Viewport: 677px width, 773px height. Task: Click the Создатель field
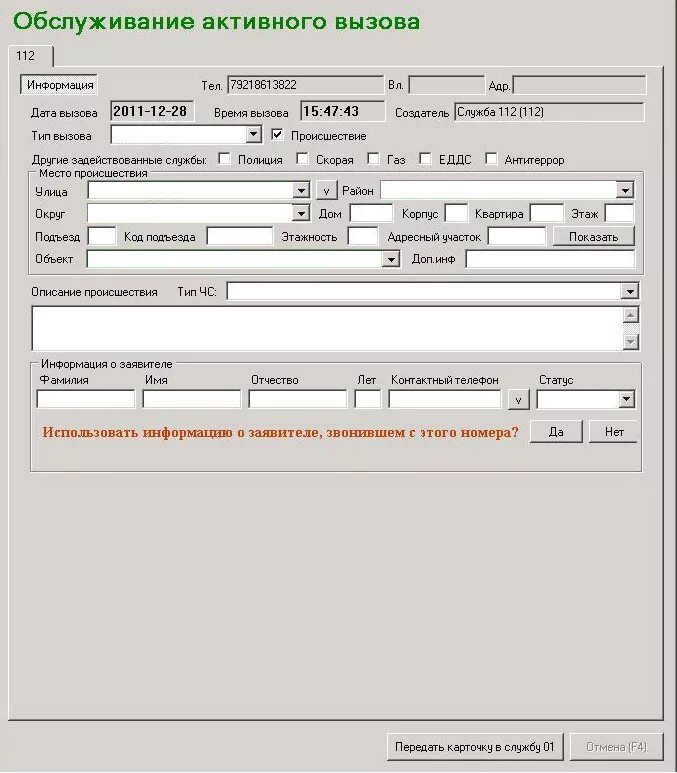549,112
